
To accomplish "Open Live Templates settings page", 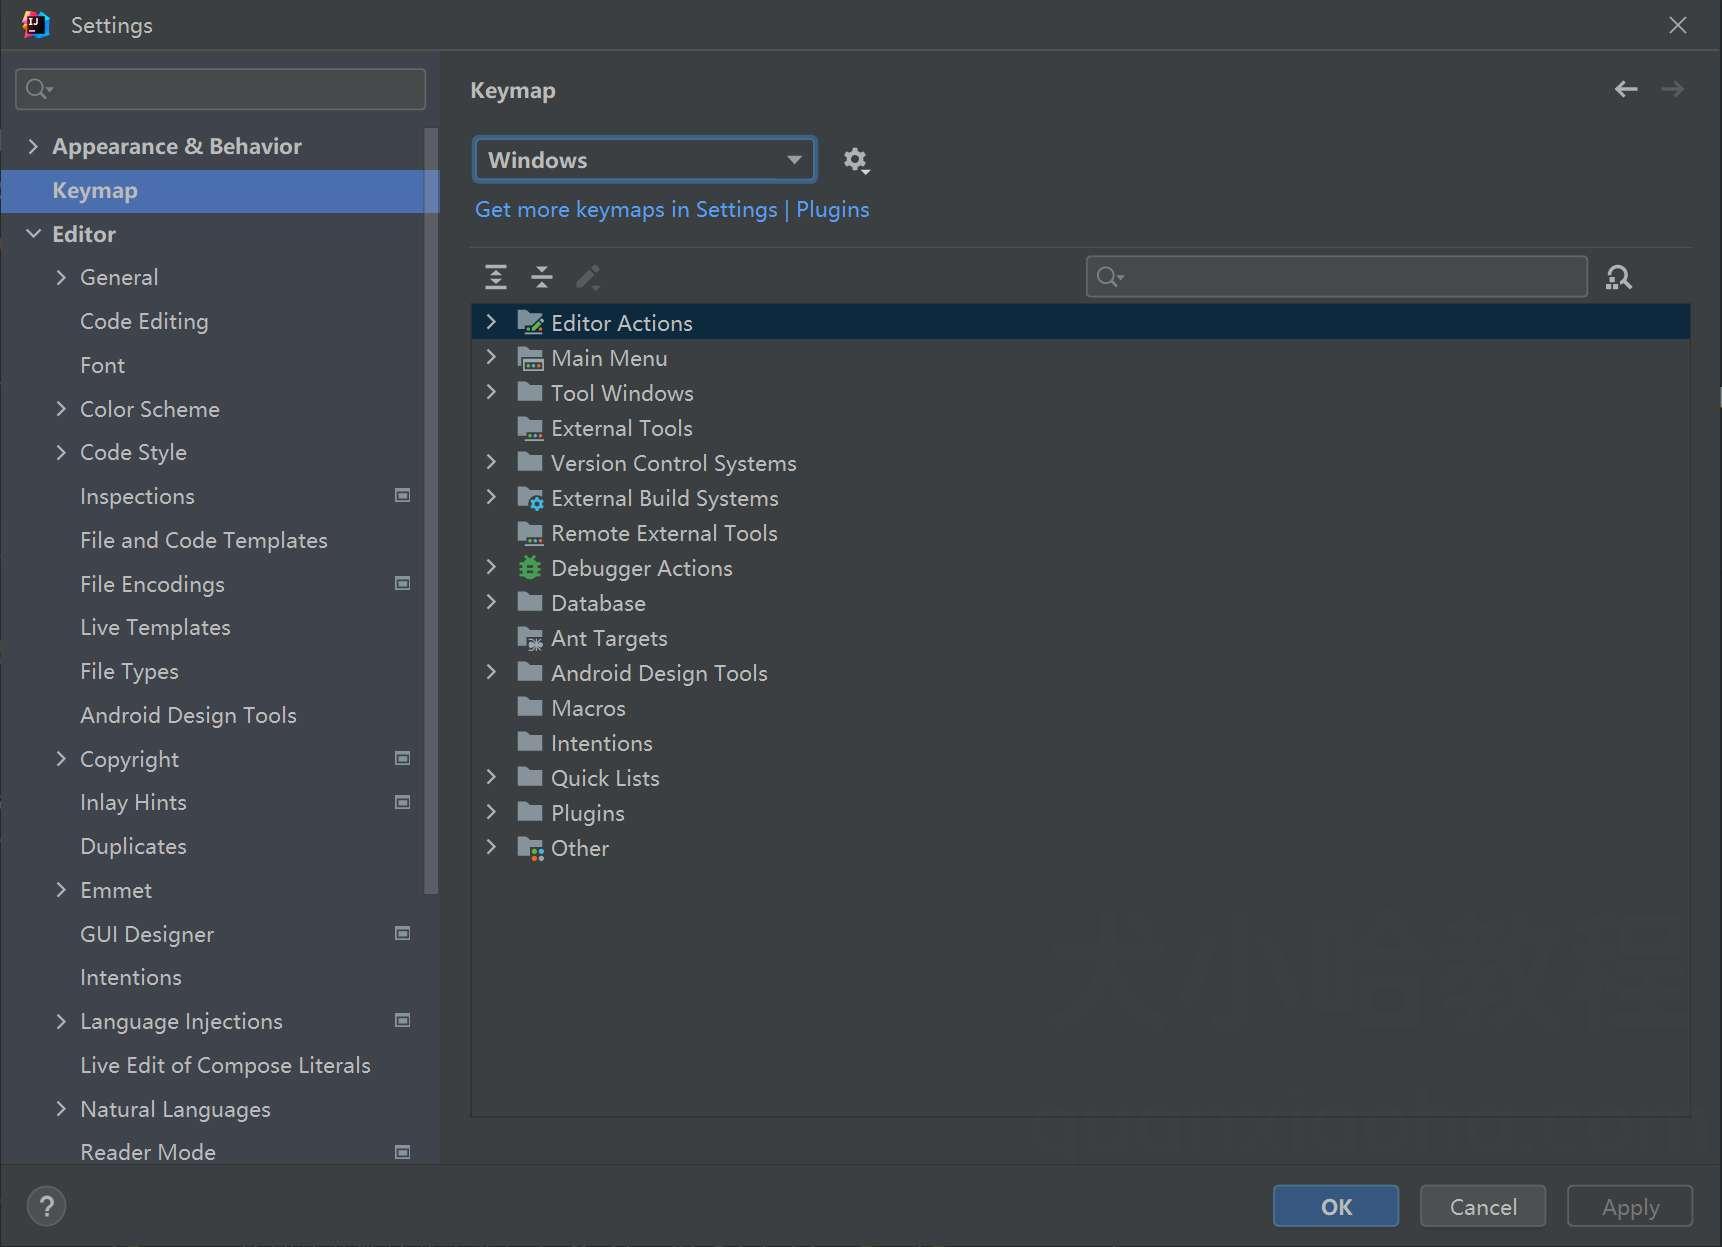I will click(x=155, y=627).
